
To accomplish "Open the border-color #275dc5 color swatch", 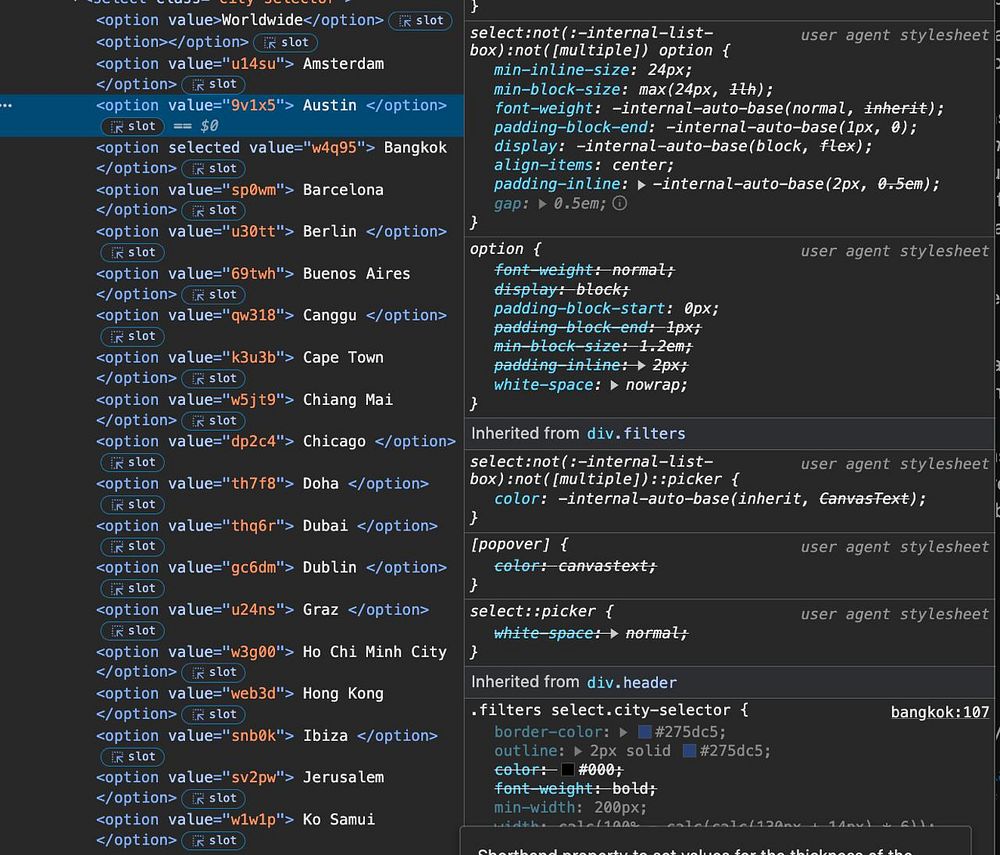I will point(644,732).
